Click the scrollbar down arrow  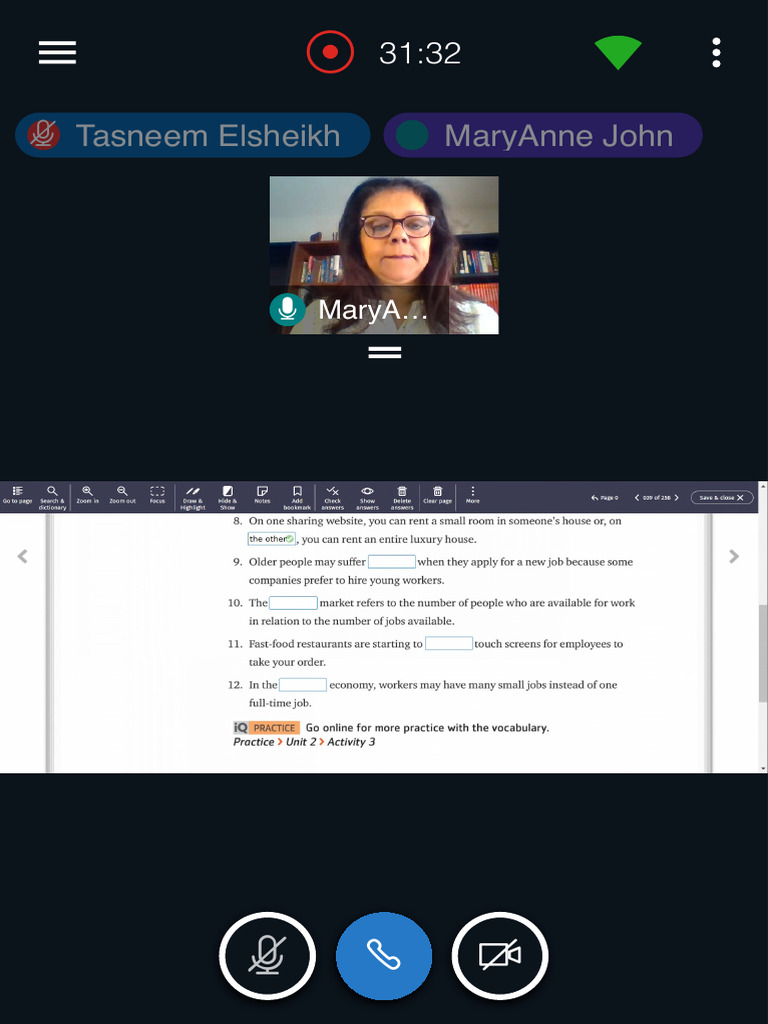763,769
